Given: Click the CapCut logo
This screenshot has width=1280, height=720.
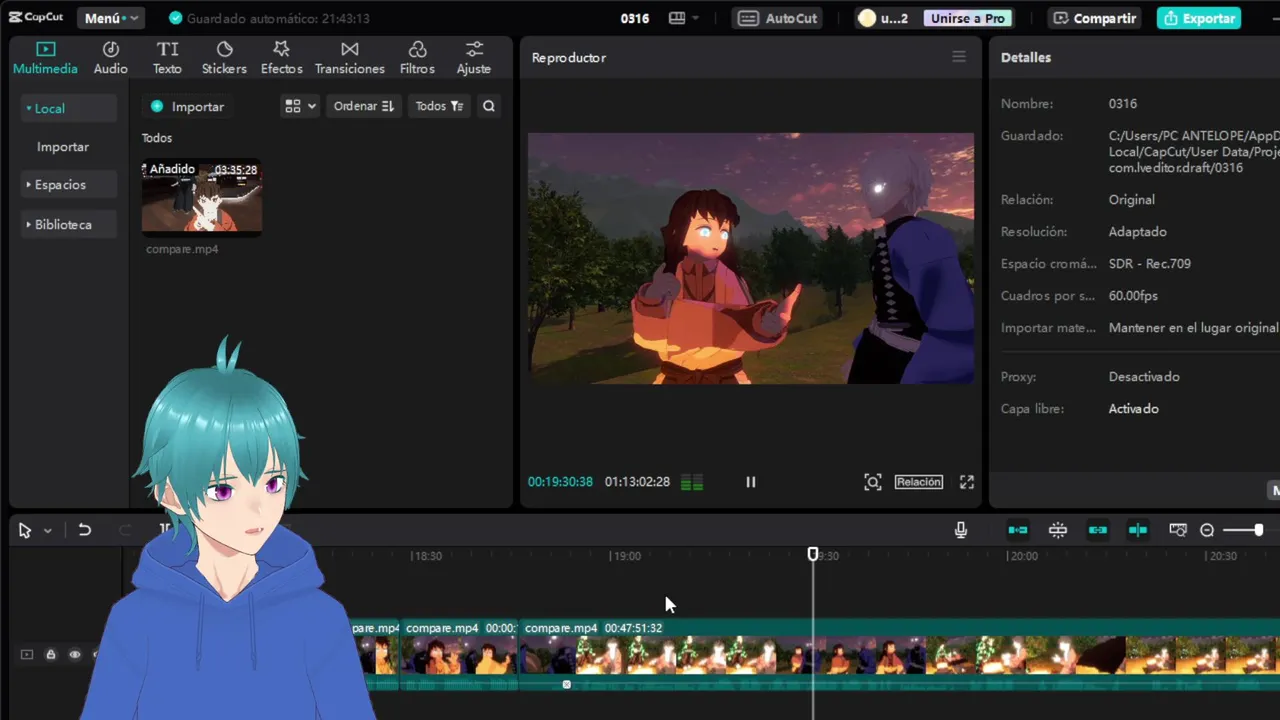Looking at the screenshot, I should coord(36,18).
